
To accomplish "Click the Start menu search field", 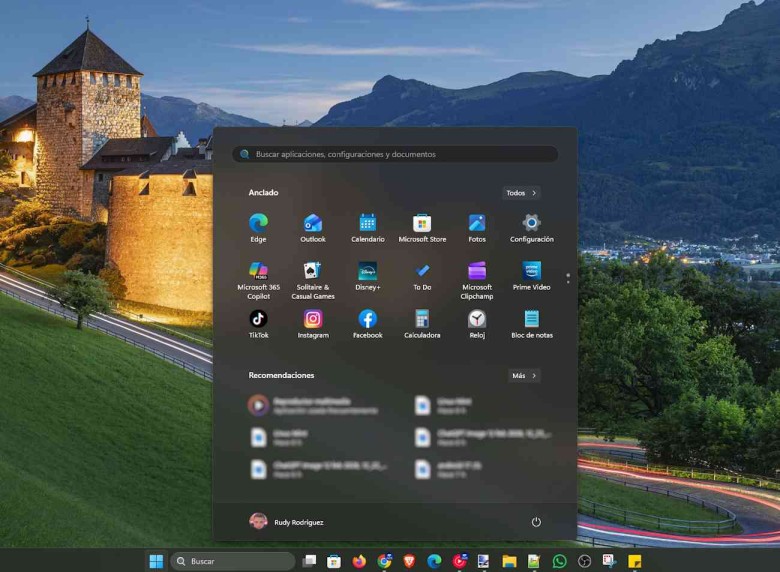I will pyautogui.click(x=395, y=155).
